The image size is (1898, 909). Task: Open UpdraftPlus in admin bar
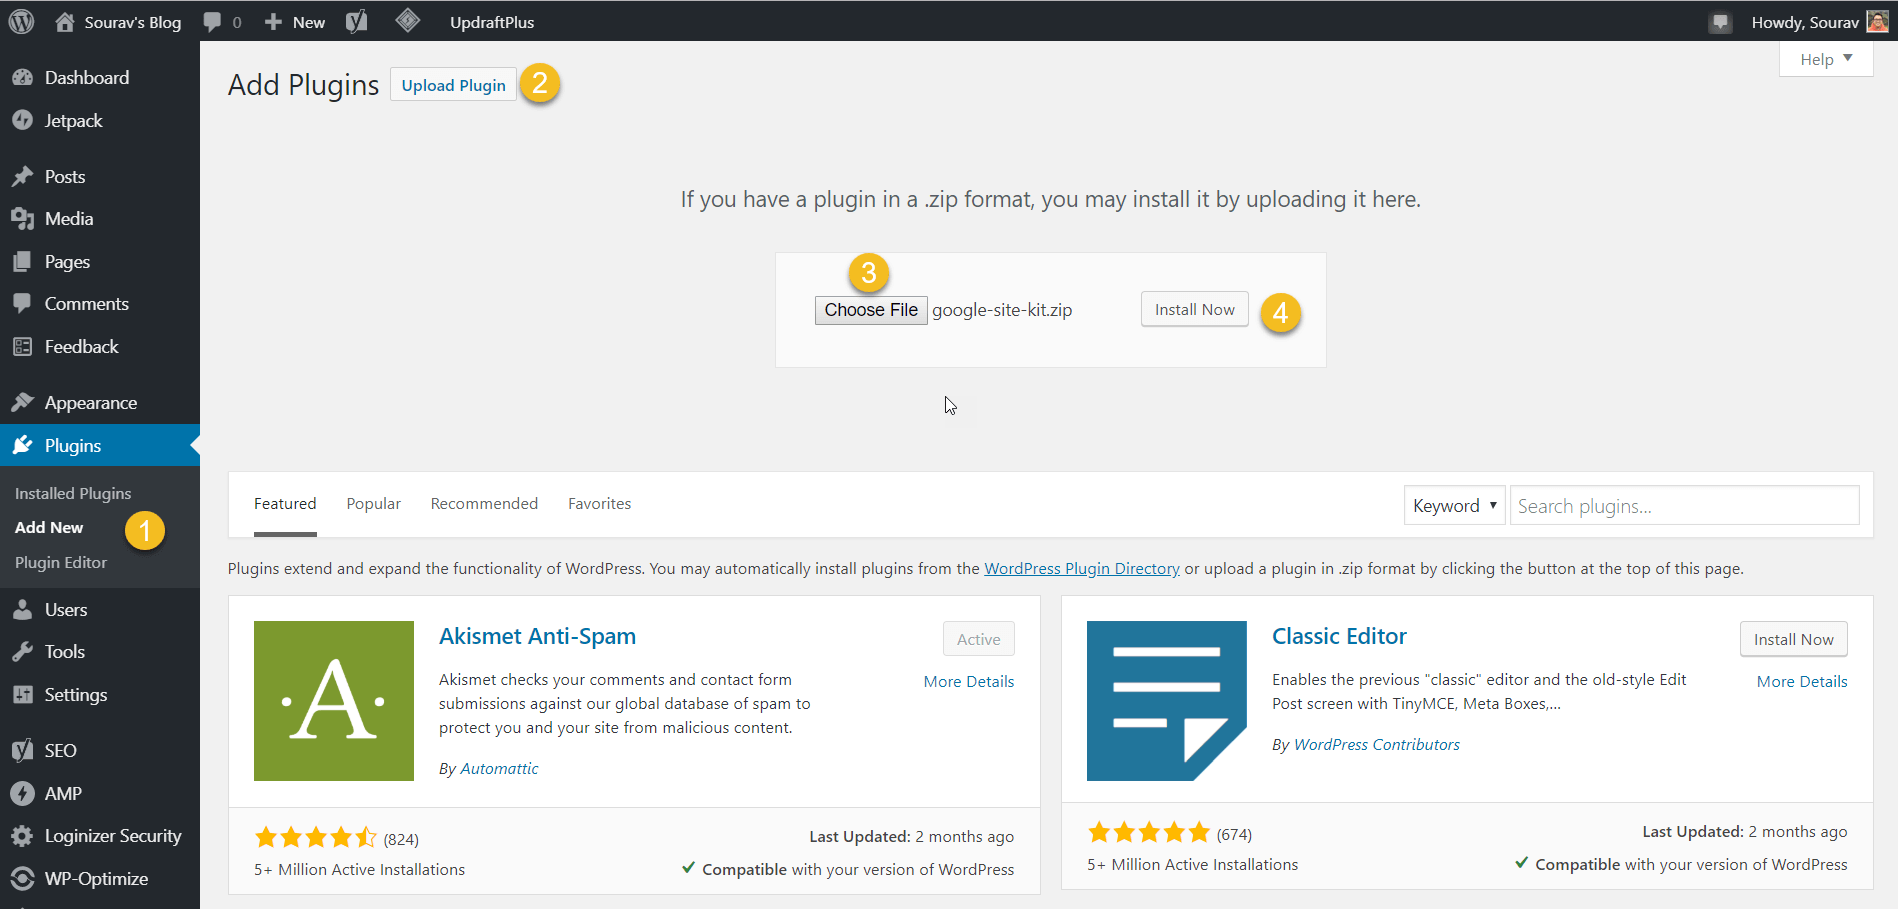tap(492, 22)
